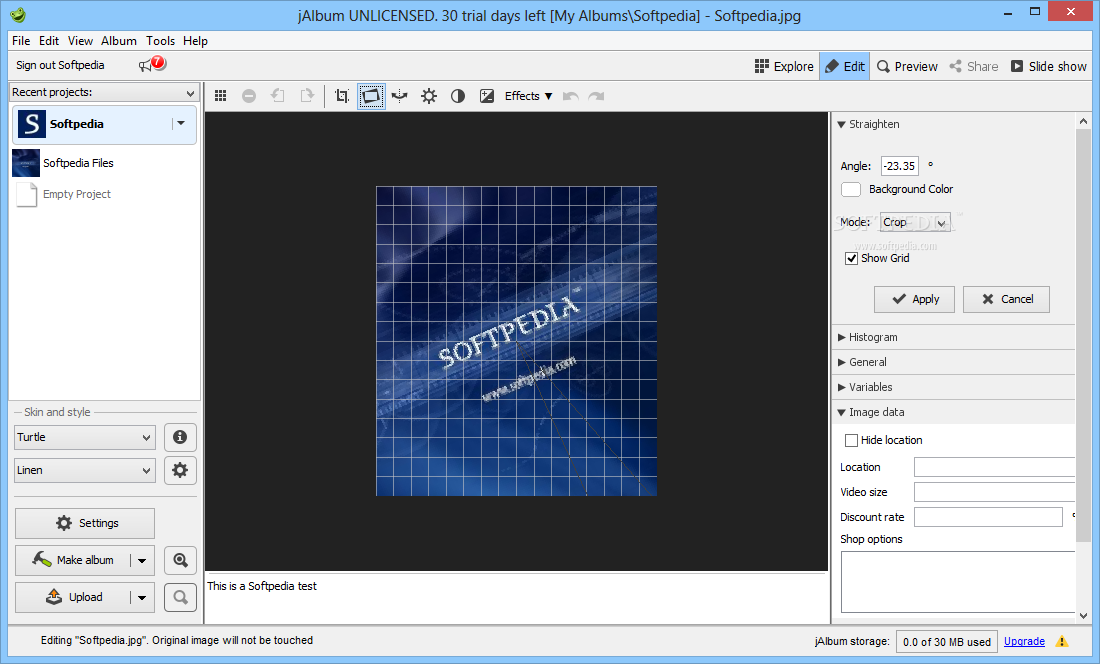The image size is (1100, 664).
Task: Open Make album options arrow
Action: (142, 560)
